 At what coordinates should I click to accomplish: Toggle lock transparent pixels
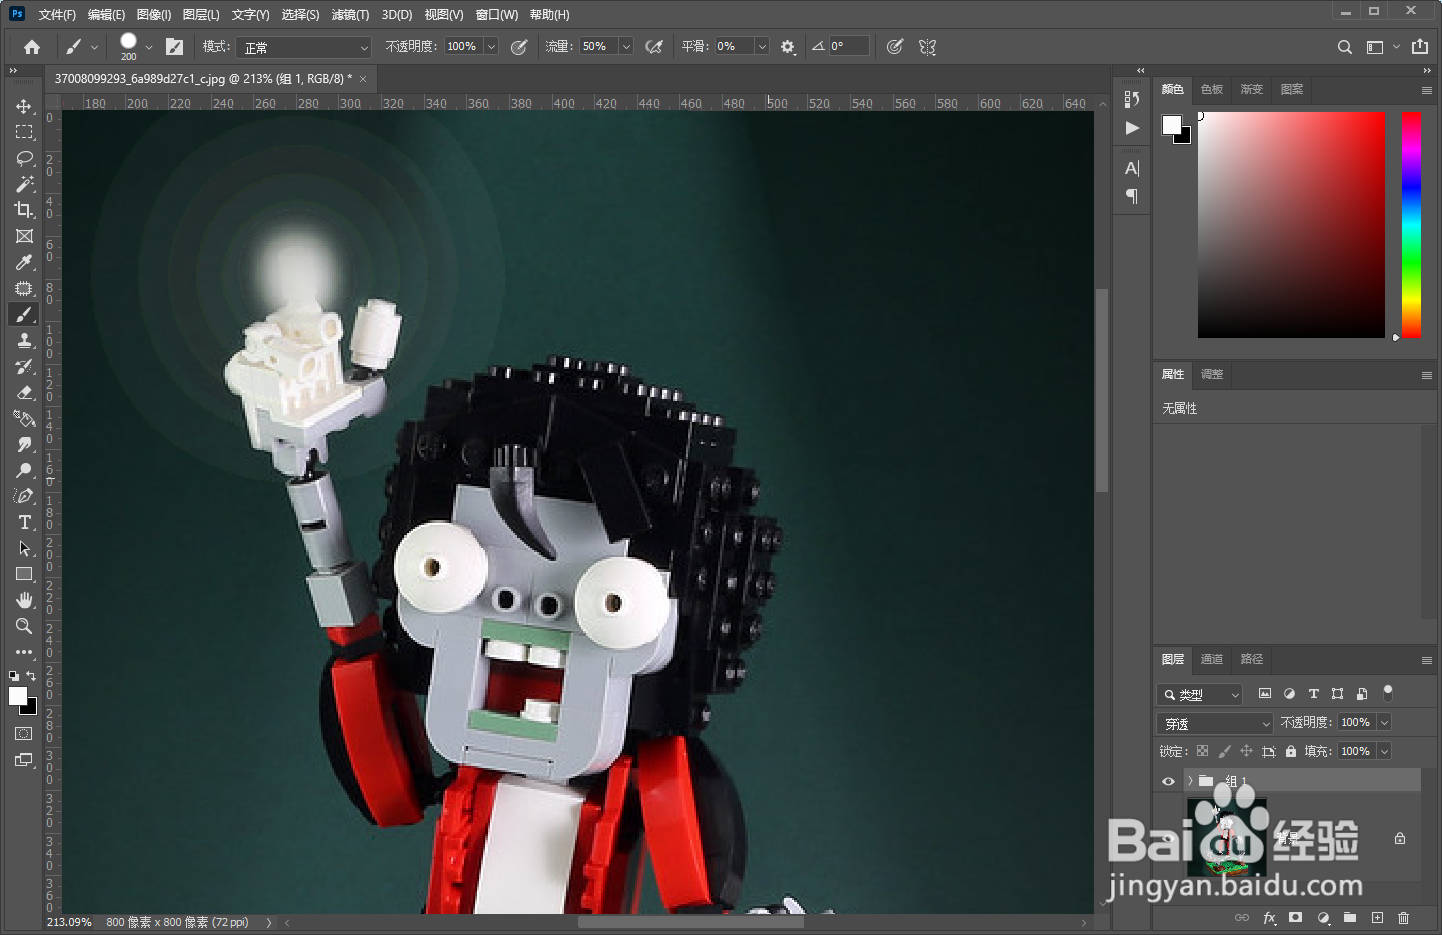[x=1202, y=751]
